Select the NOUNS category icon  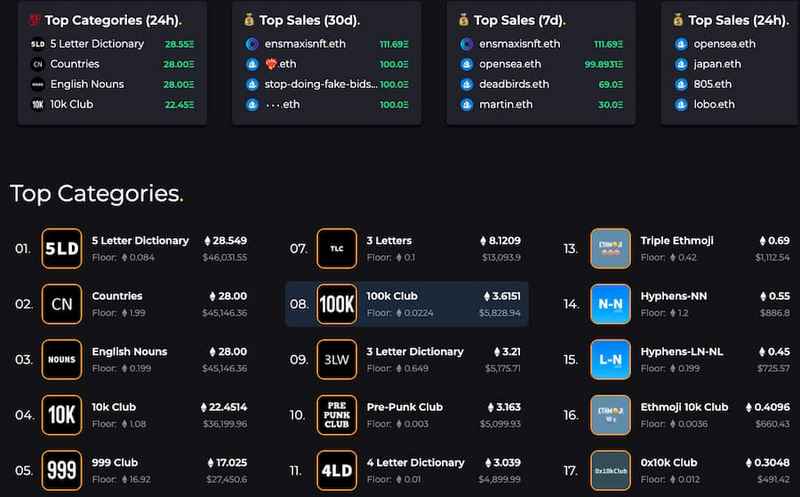(x=61, y=359)
